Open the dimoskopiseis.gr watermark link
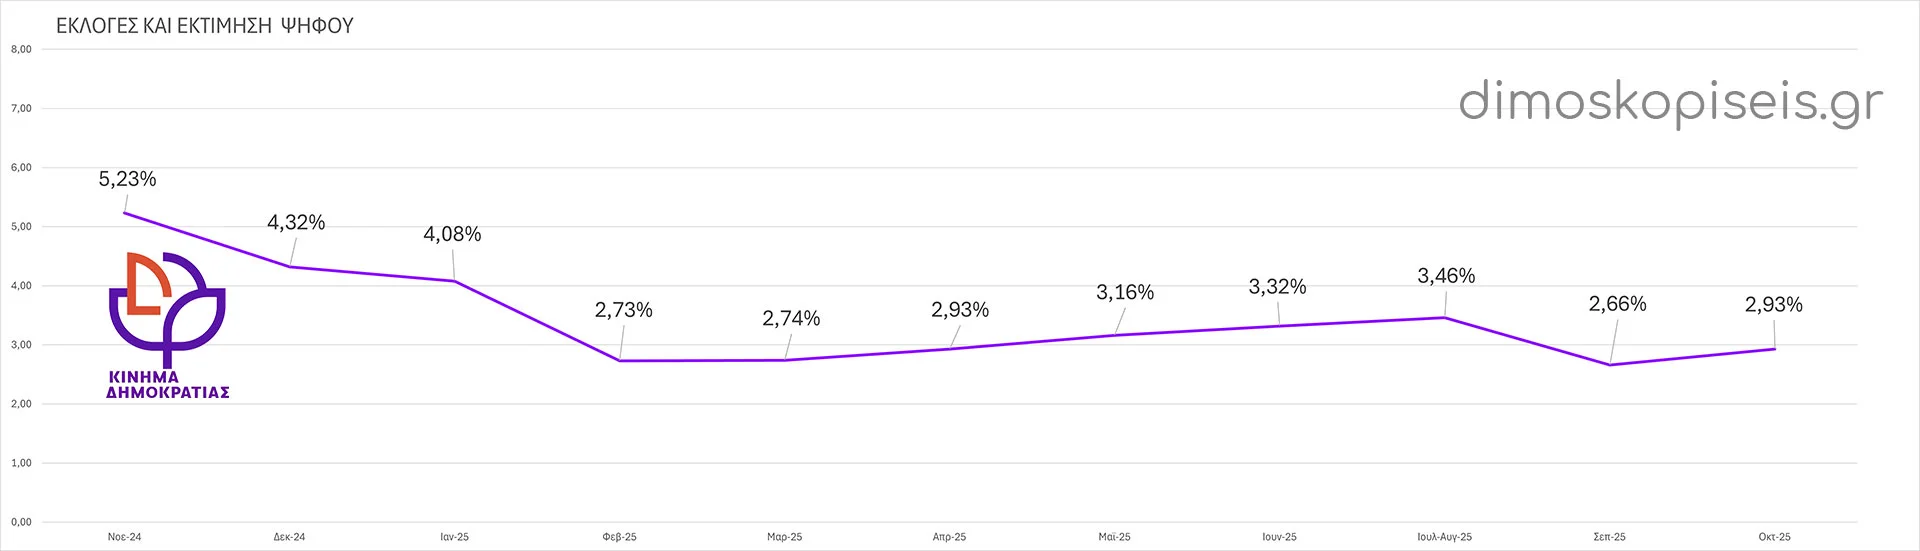The height and width of the screenshot is (551, 1920). point(1670,102)
